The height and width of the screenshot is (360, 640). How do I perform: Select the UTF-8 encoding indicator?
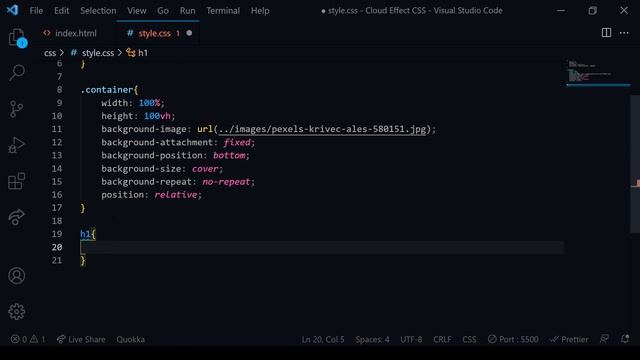pyautogui.click(x=411, y=339)
